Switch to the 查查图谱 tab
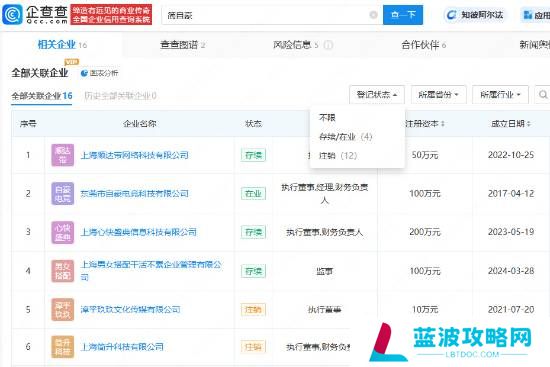The height and width of the screenshot is (367, 550). pos(182,45)
